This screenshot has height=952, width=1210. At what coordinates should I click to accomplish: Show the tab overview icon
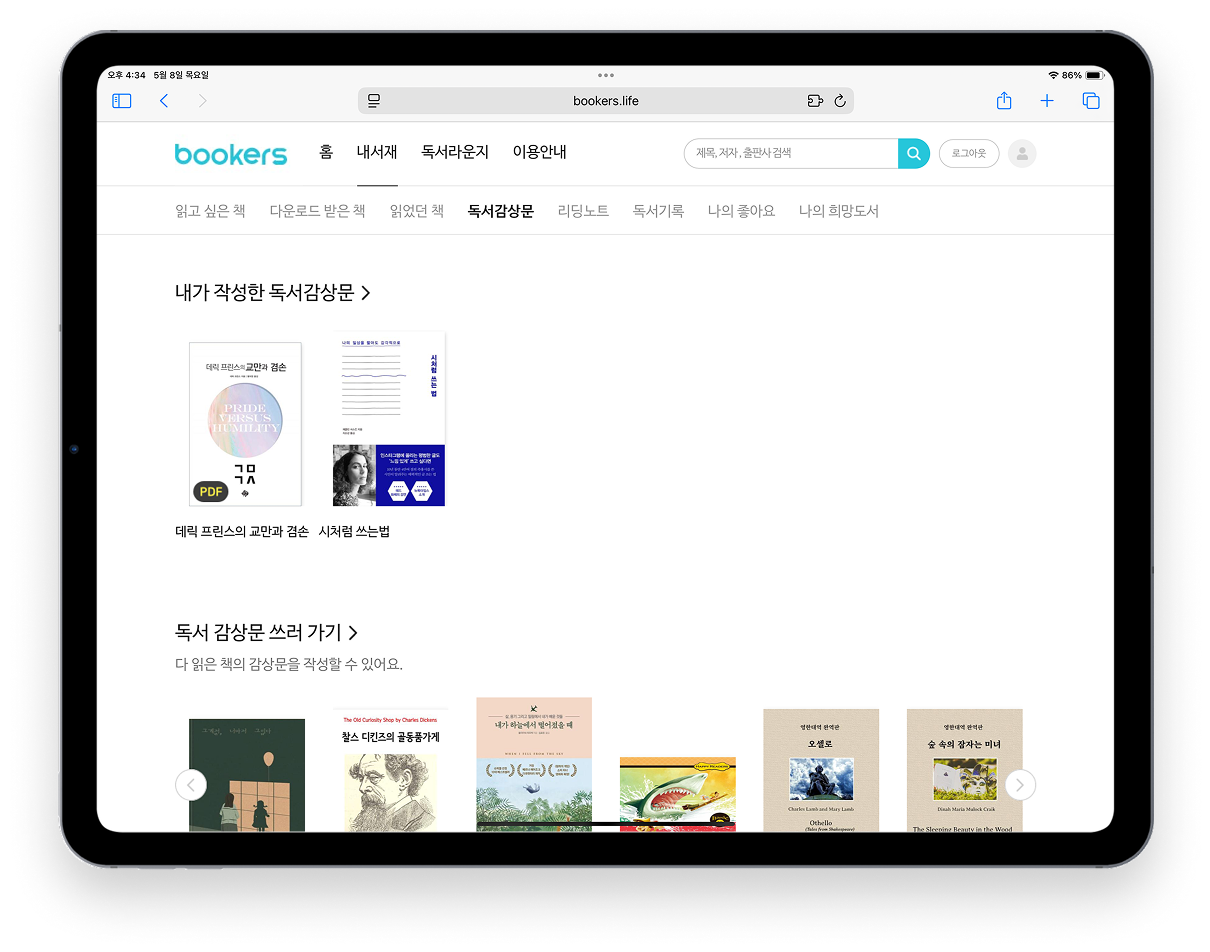[1091, 101]
